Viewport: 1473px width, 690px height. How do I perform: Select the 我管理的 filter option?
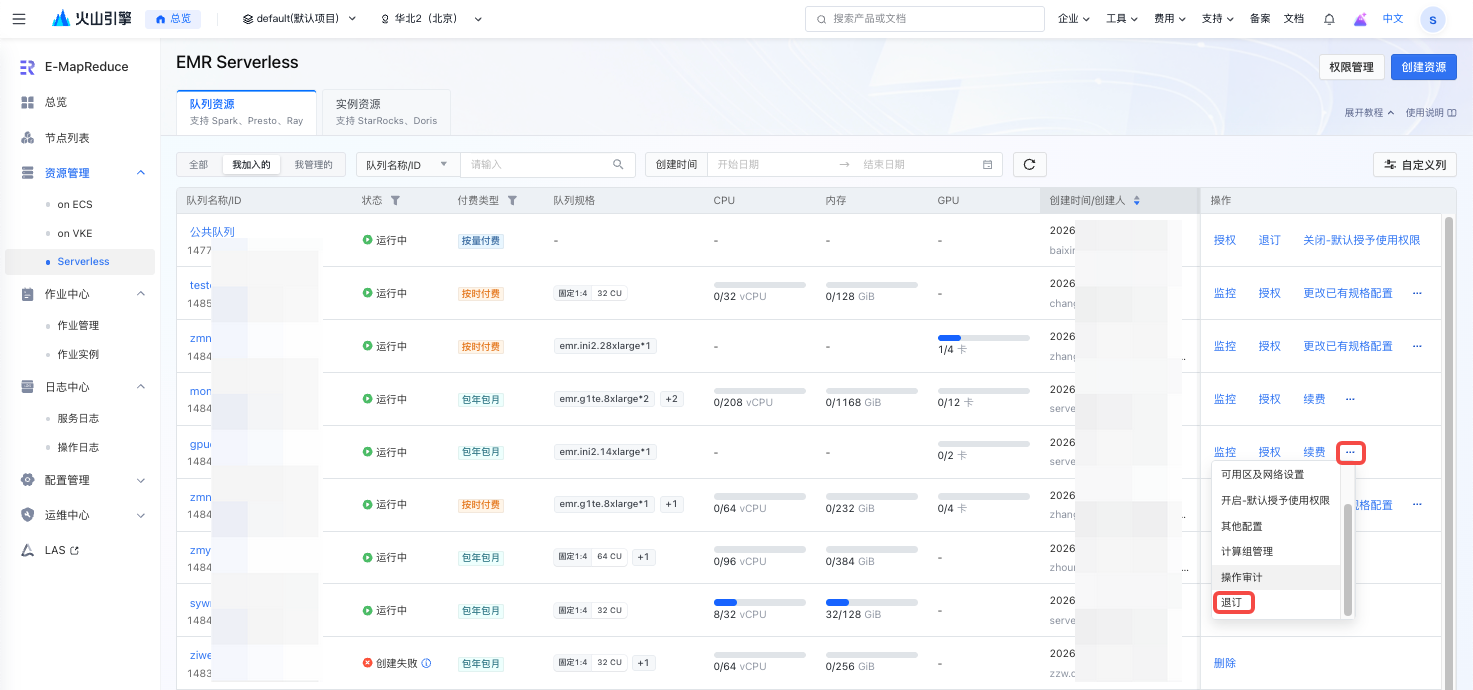[x=313, y=165]
